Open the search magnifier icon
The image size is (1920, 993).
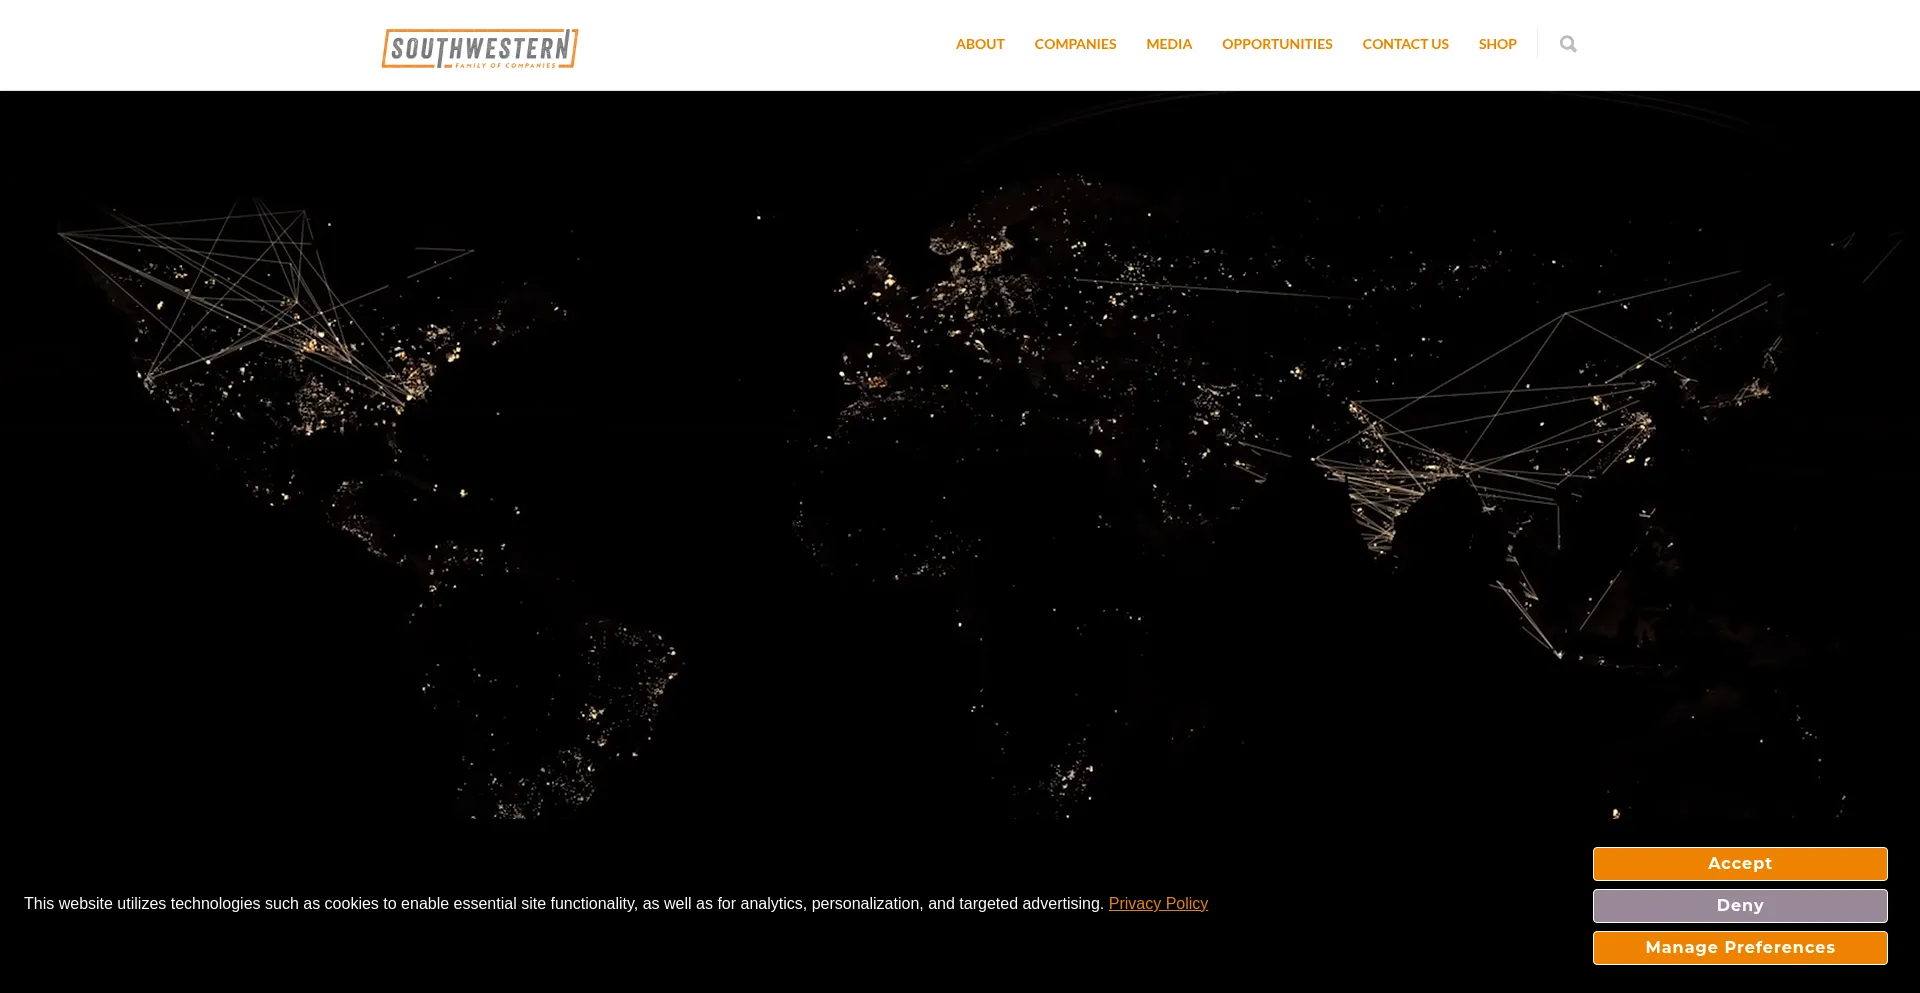[1568, 44]
